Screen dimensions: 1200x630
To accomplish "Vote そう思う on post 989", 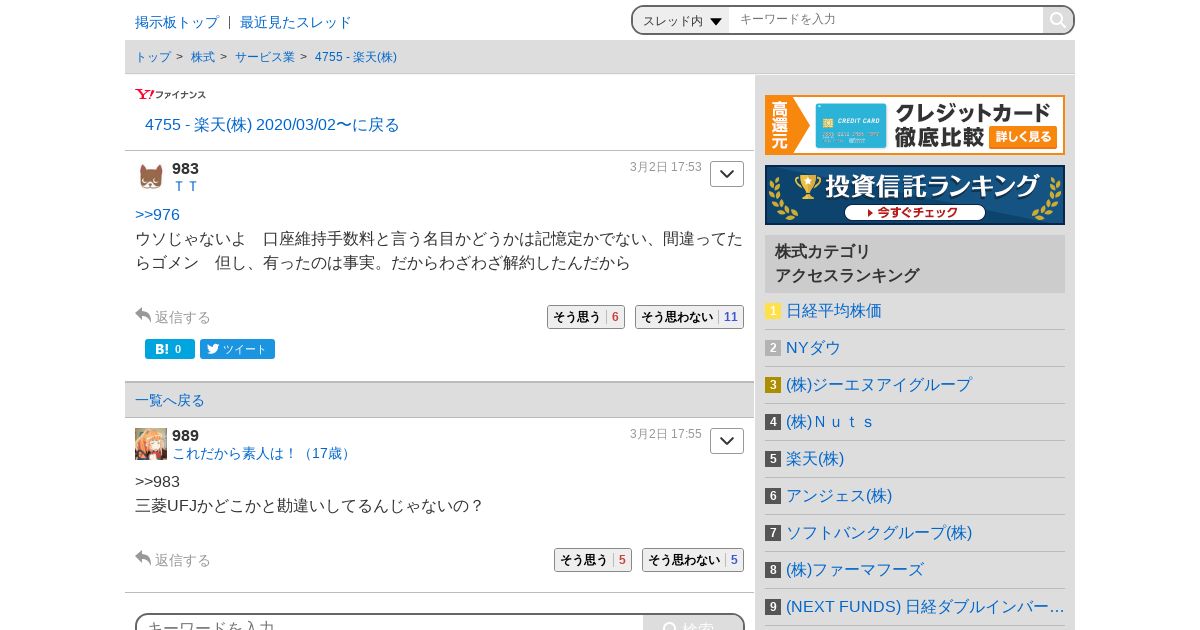I will (x=593, y=560).
